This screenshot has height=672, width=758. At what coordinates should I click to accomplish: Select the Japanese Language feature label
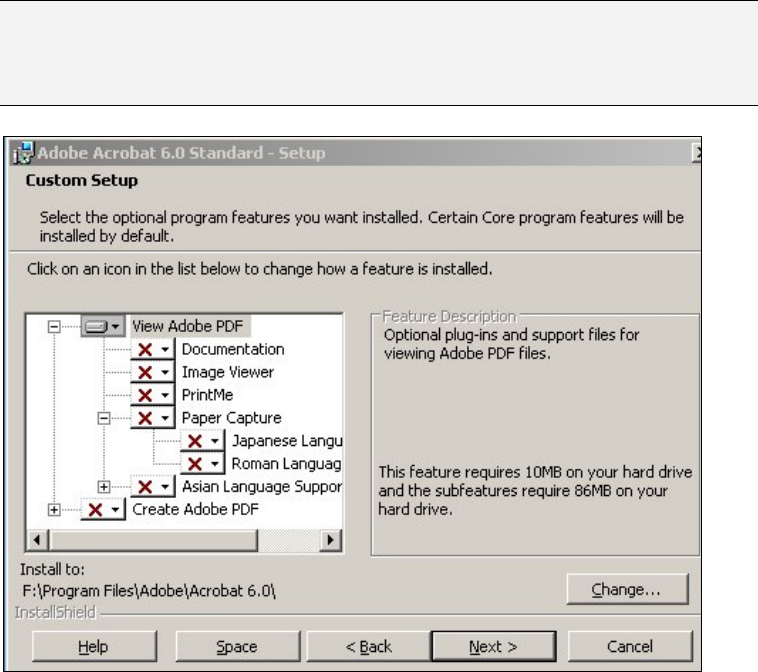[x=287, y=441]
